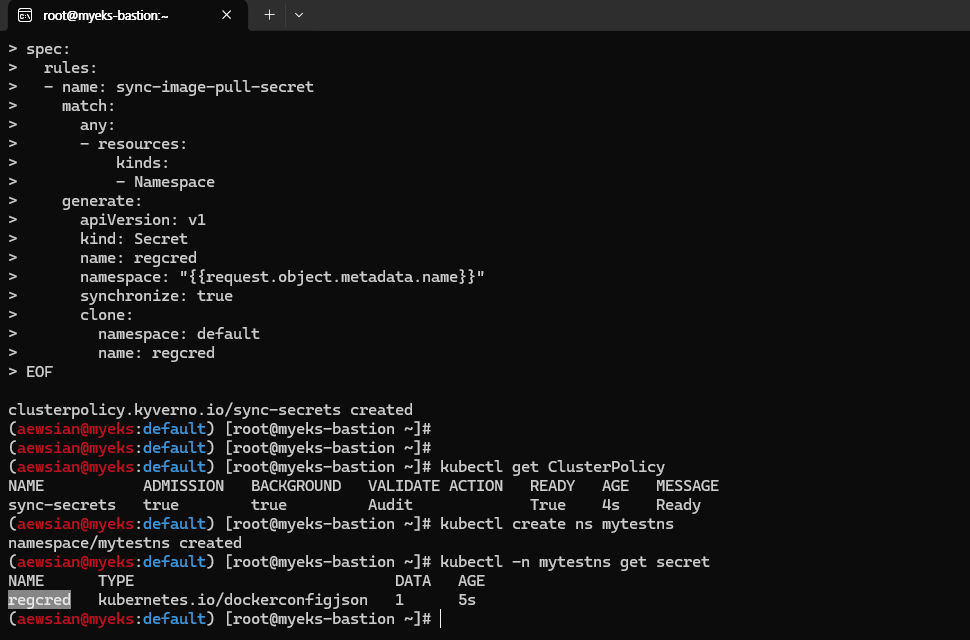Click the READY column header
Viewport: 970px width, 640px height.
point(552,486)
